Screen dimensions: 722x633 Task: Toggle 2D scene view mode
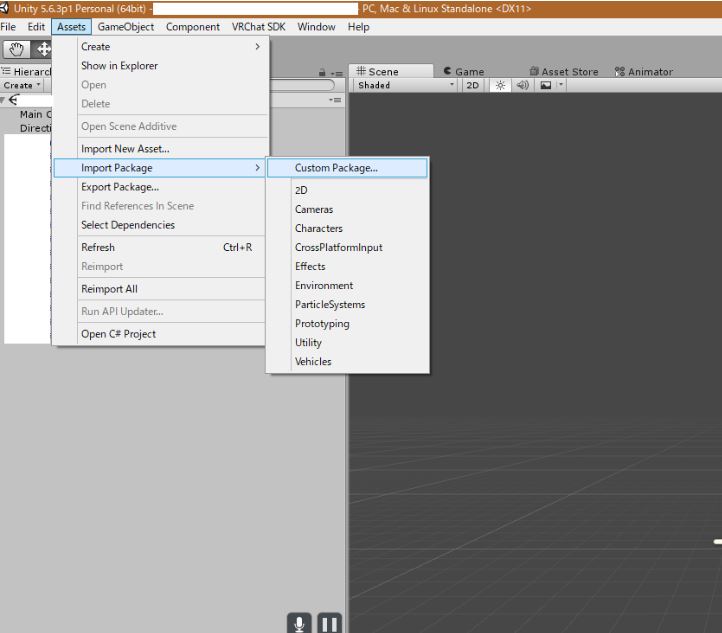click(x=472, y=85)
